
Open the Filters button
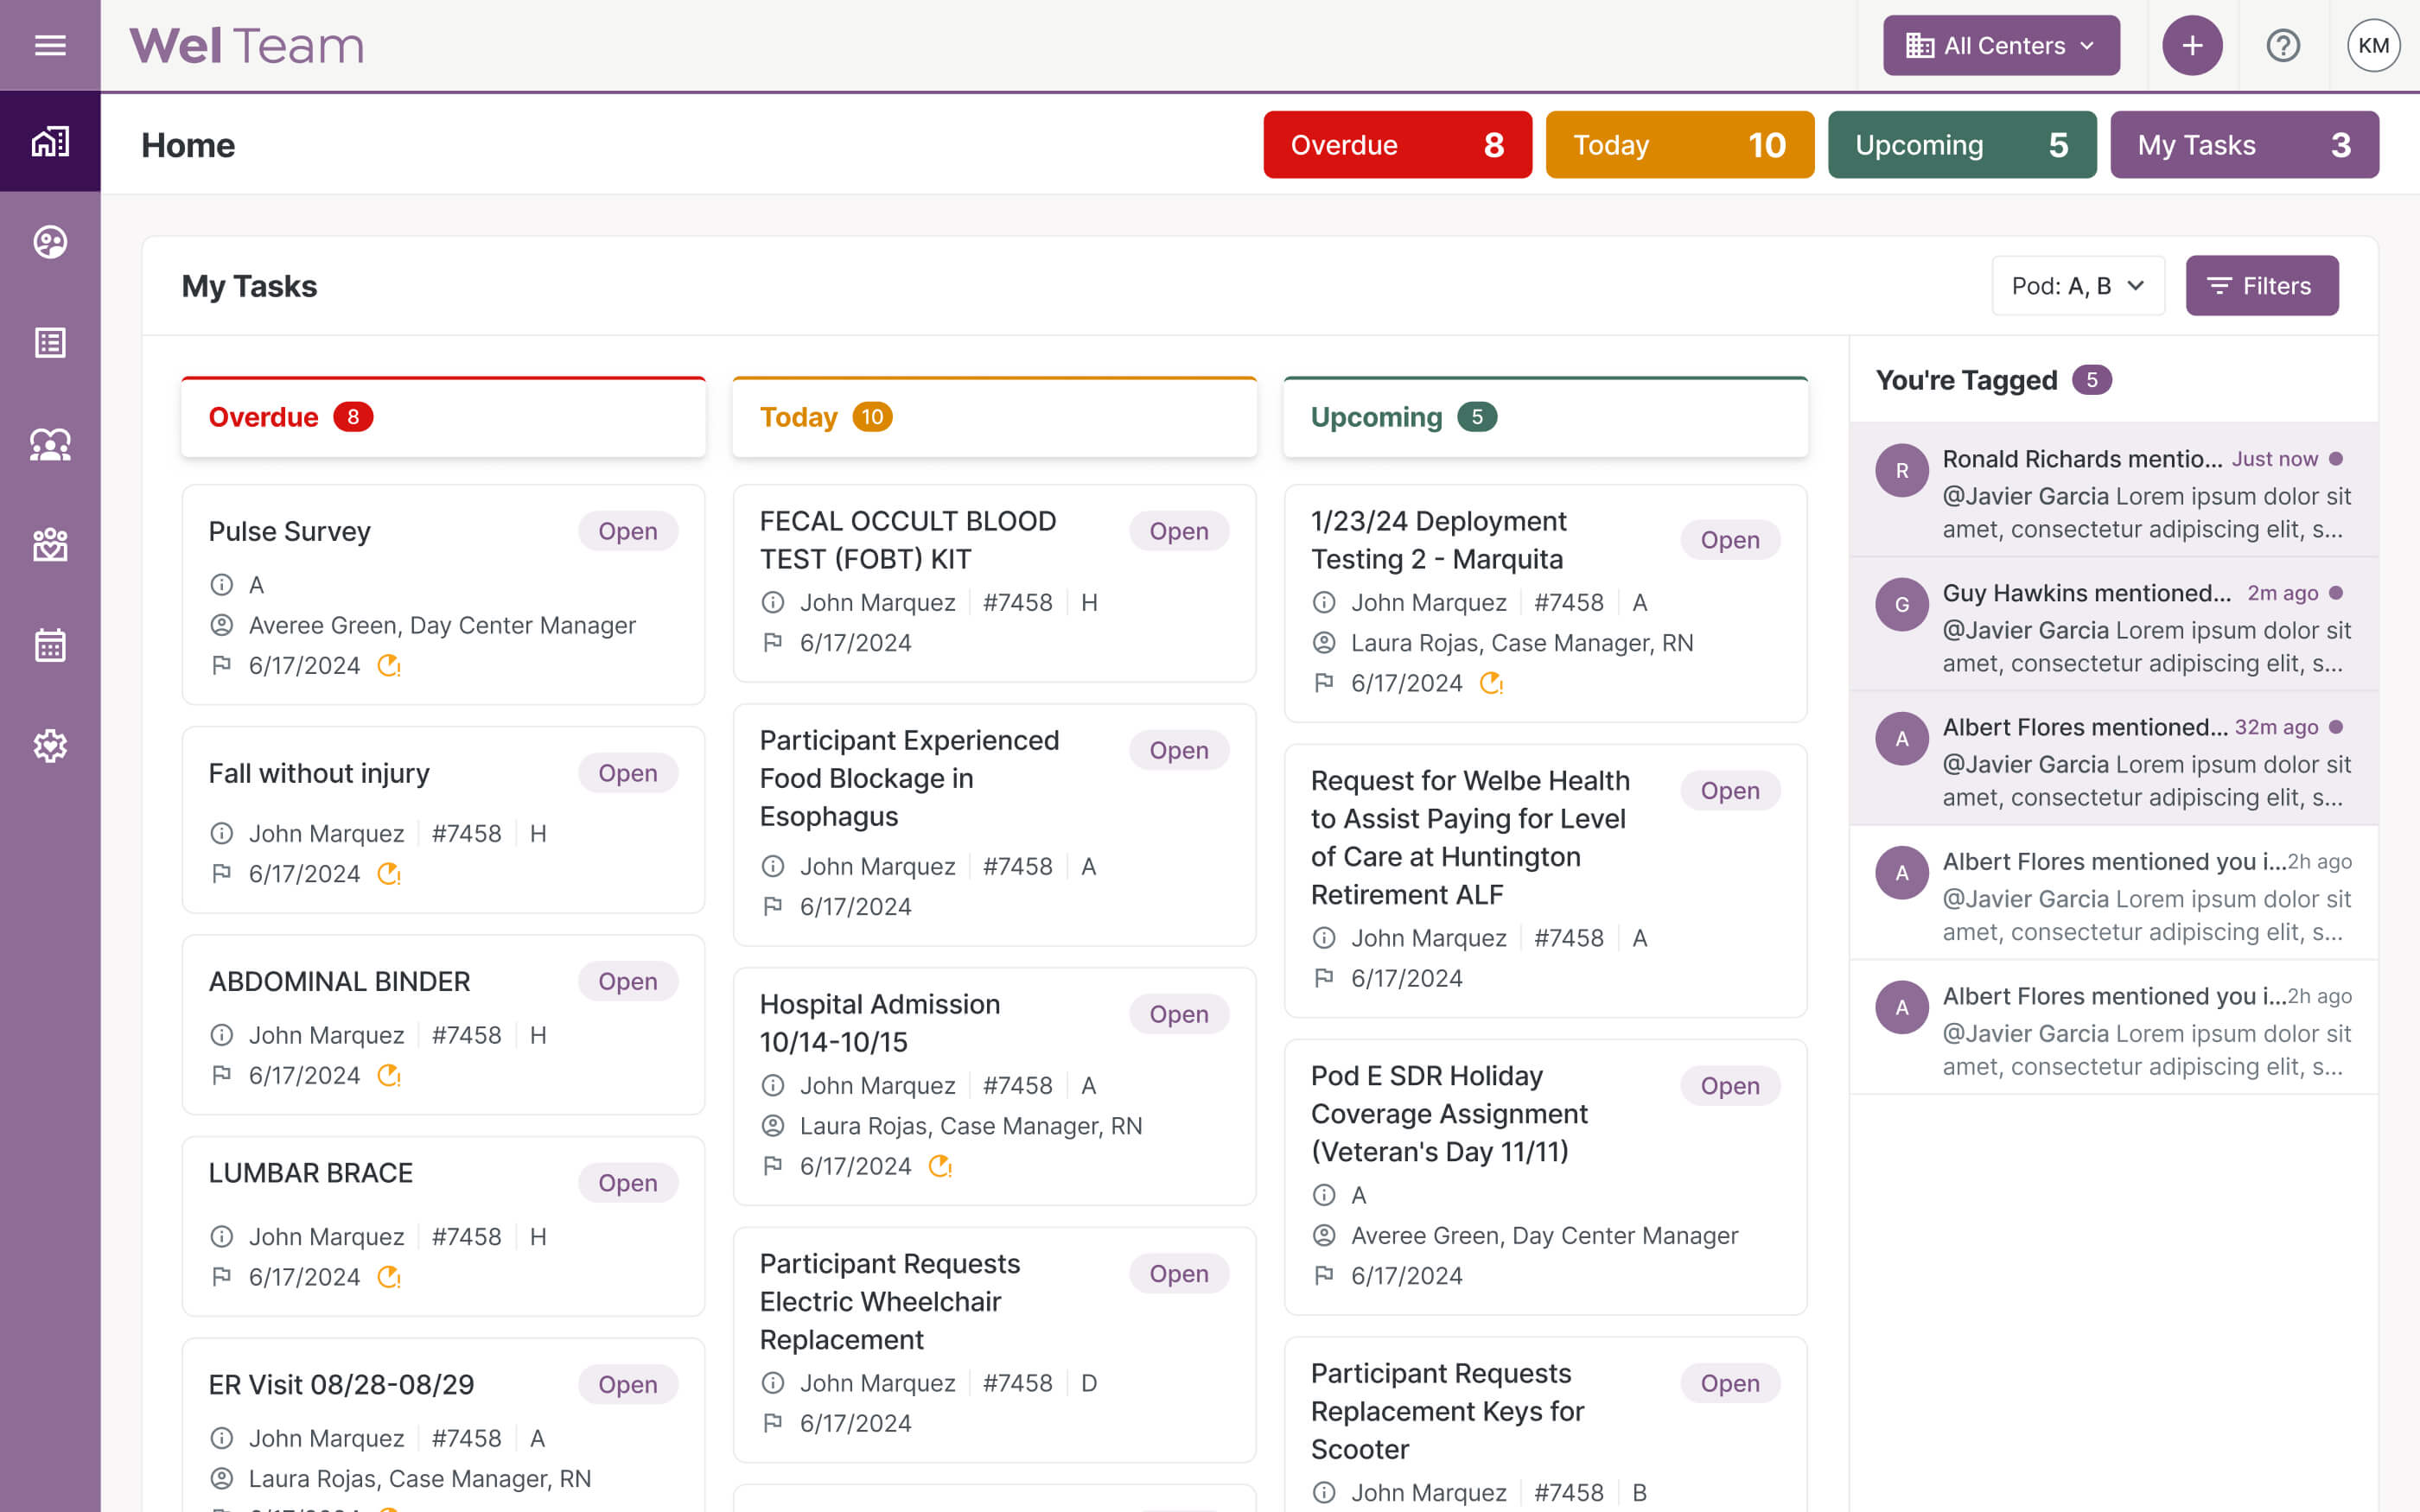point(2262,286)
